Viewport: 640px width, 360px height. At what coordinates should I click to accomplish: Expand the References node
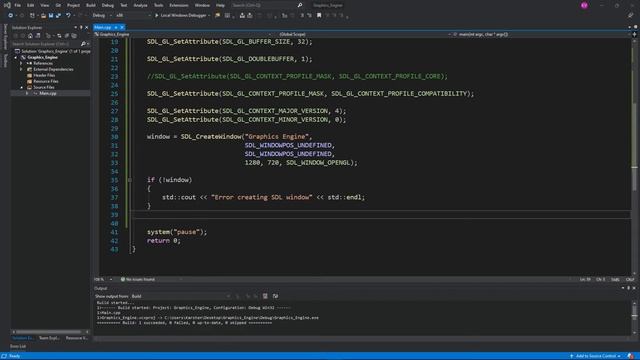pos(22,64)
